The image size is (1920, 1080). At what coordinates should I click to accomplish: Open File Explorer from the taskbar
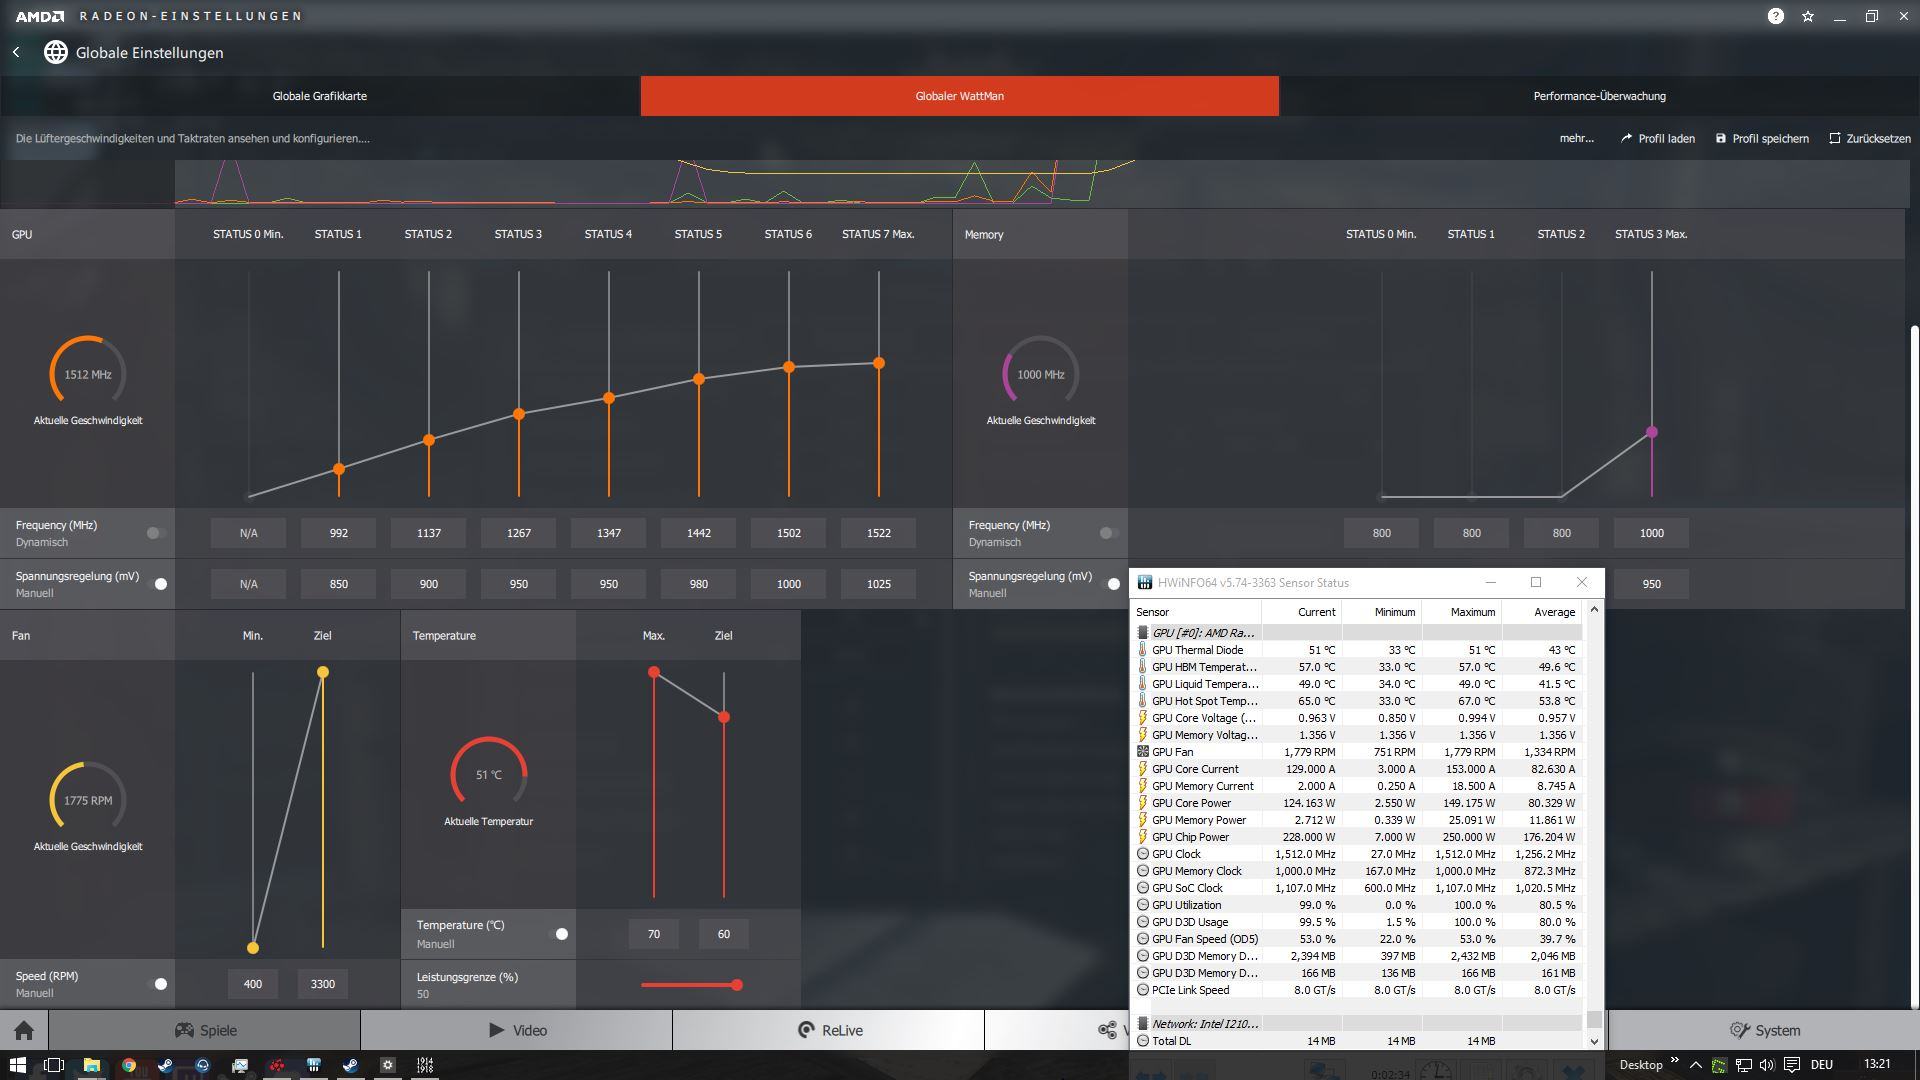[x=91, y=1065]
